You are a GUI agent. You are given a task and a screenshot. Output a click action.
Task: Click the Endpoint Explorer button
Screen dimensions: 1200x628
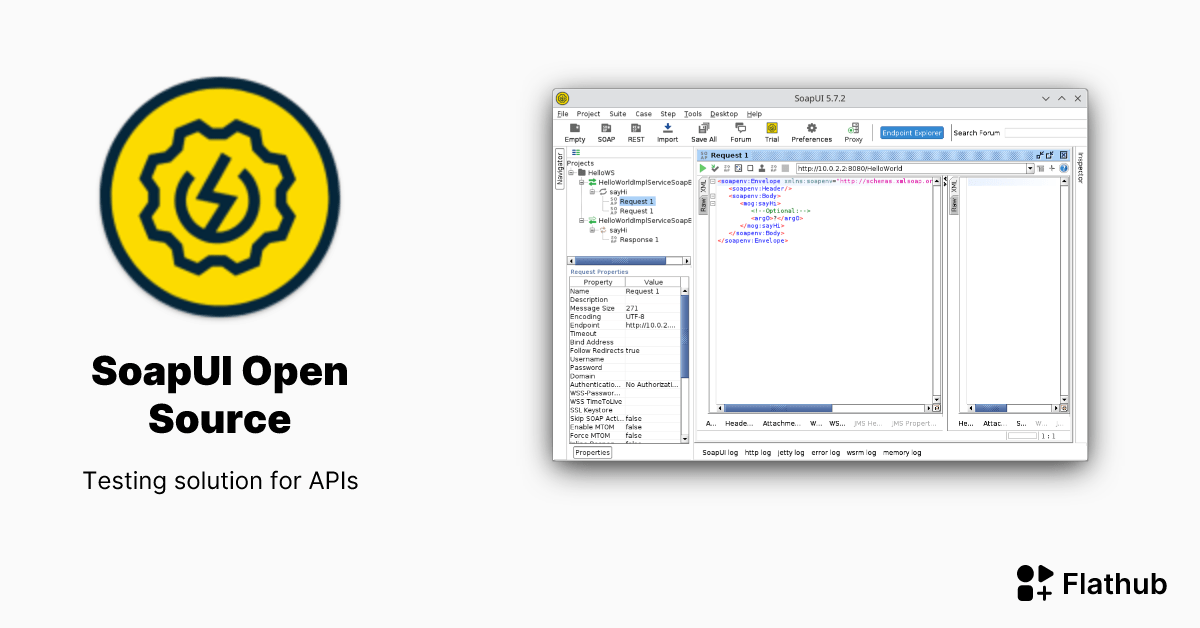(x=911, y=132)
